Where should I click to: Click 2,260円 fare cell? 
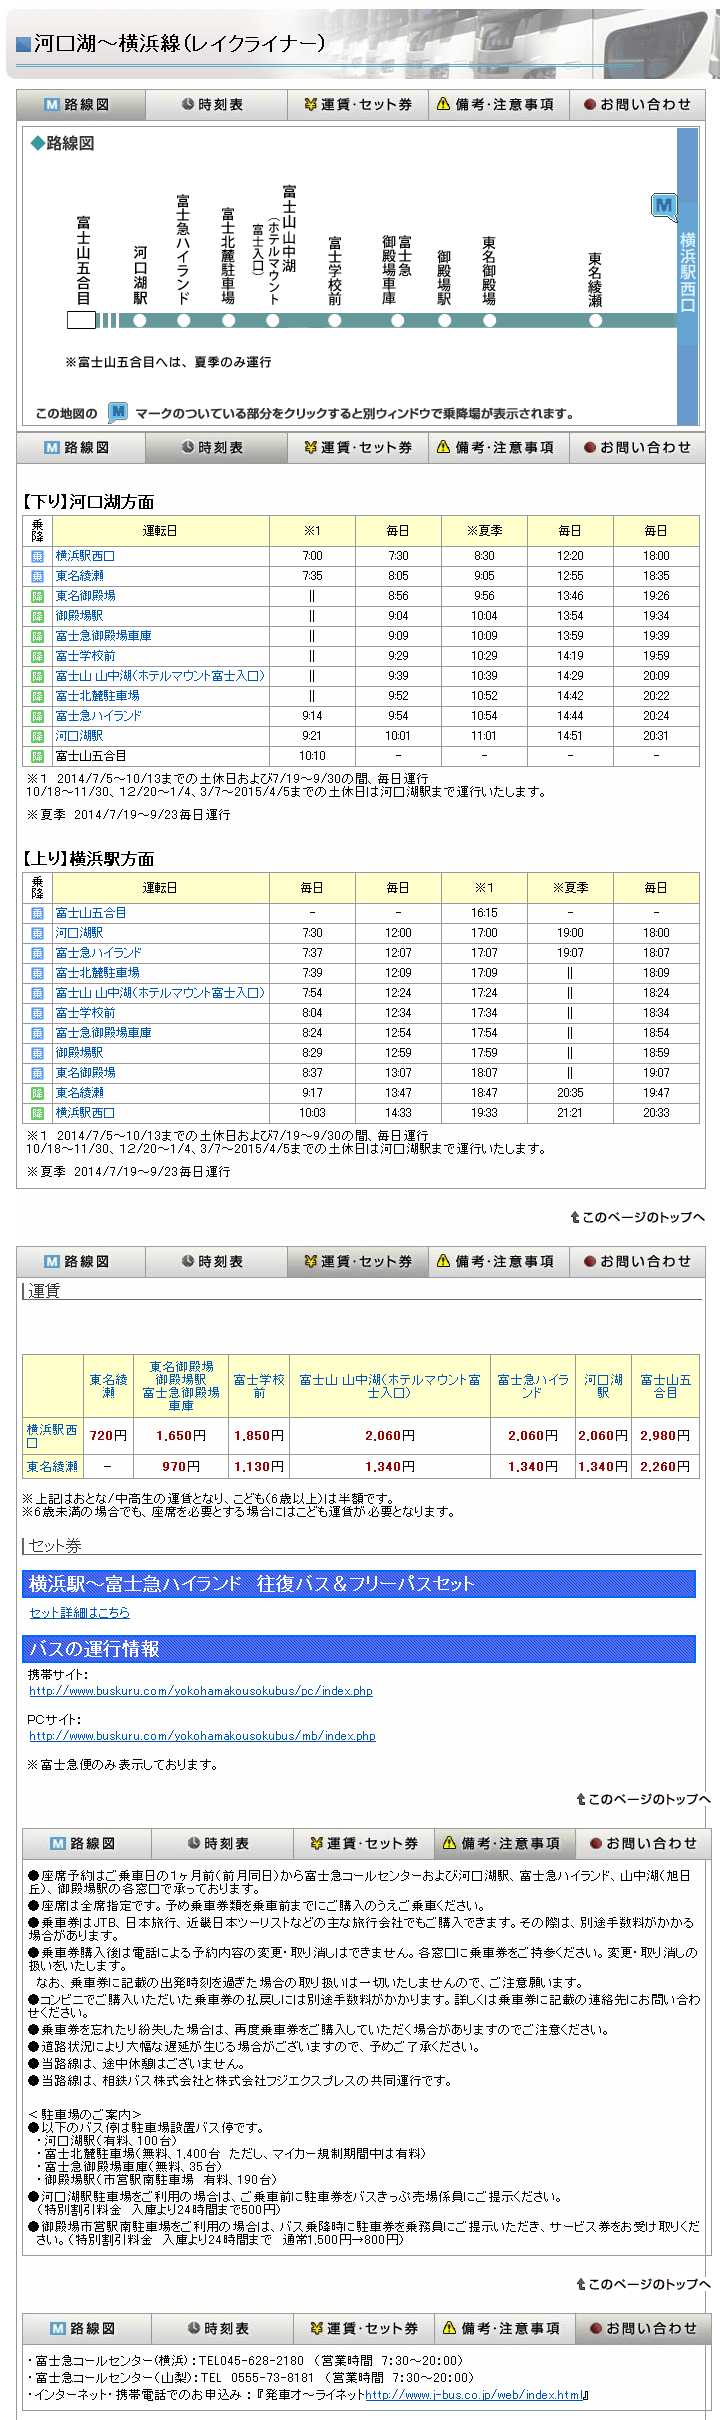(665, 1467)
